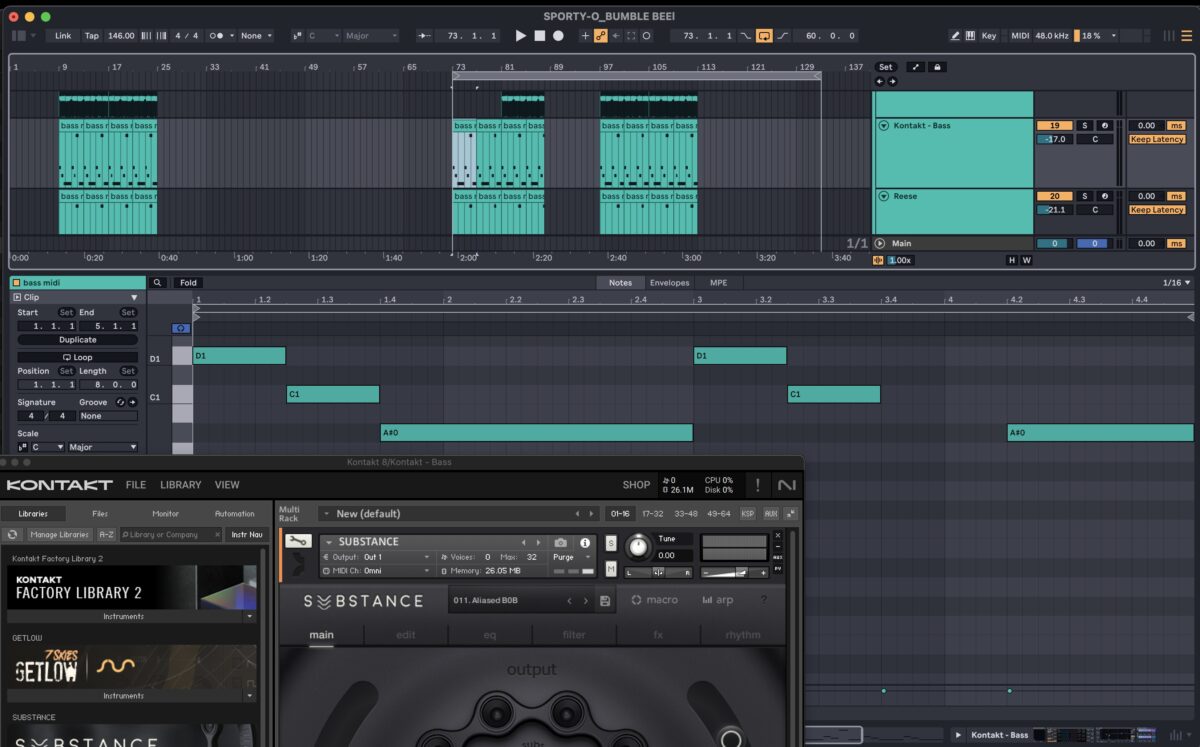This screenshot has width=1200, height=747.
Task: Enable Key map mode
Action: pos(989,35)
